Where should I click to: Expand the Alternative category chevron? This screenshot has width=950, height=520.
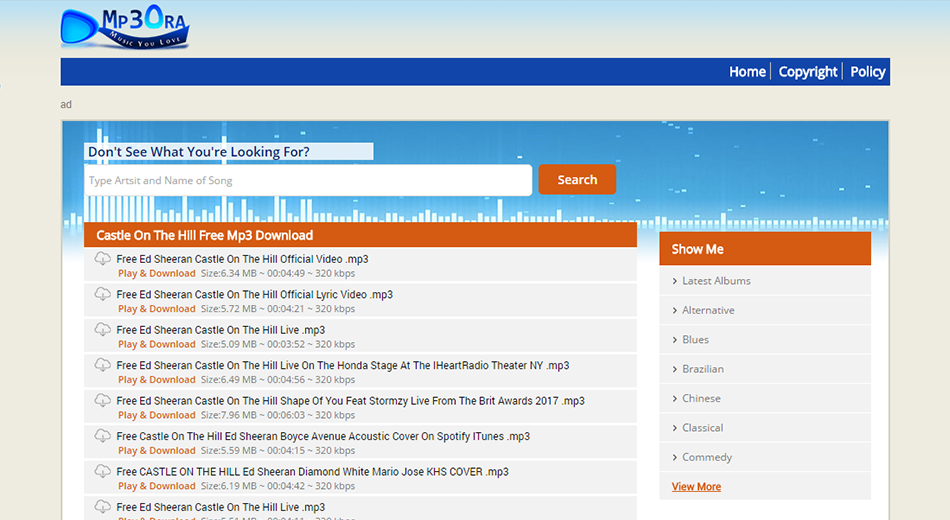point(674,310)
